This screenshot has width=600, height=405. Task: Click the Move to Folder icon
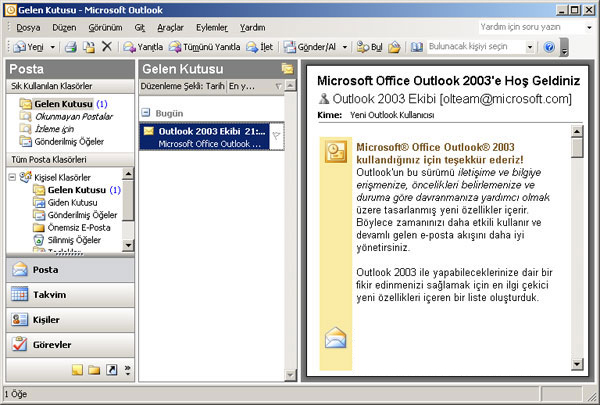point(89,47)
